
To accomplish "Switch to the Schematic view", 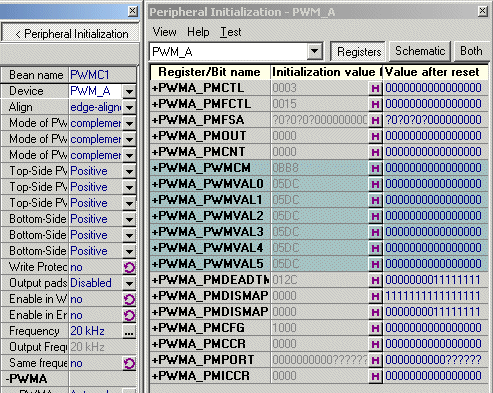I will click(420, 51).
